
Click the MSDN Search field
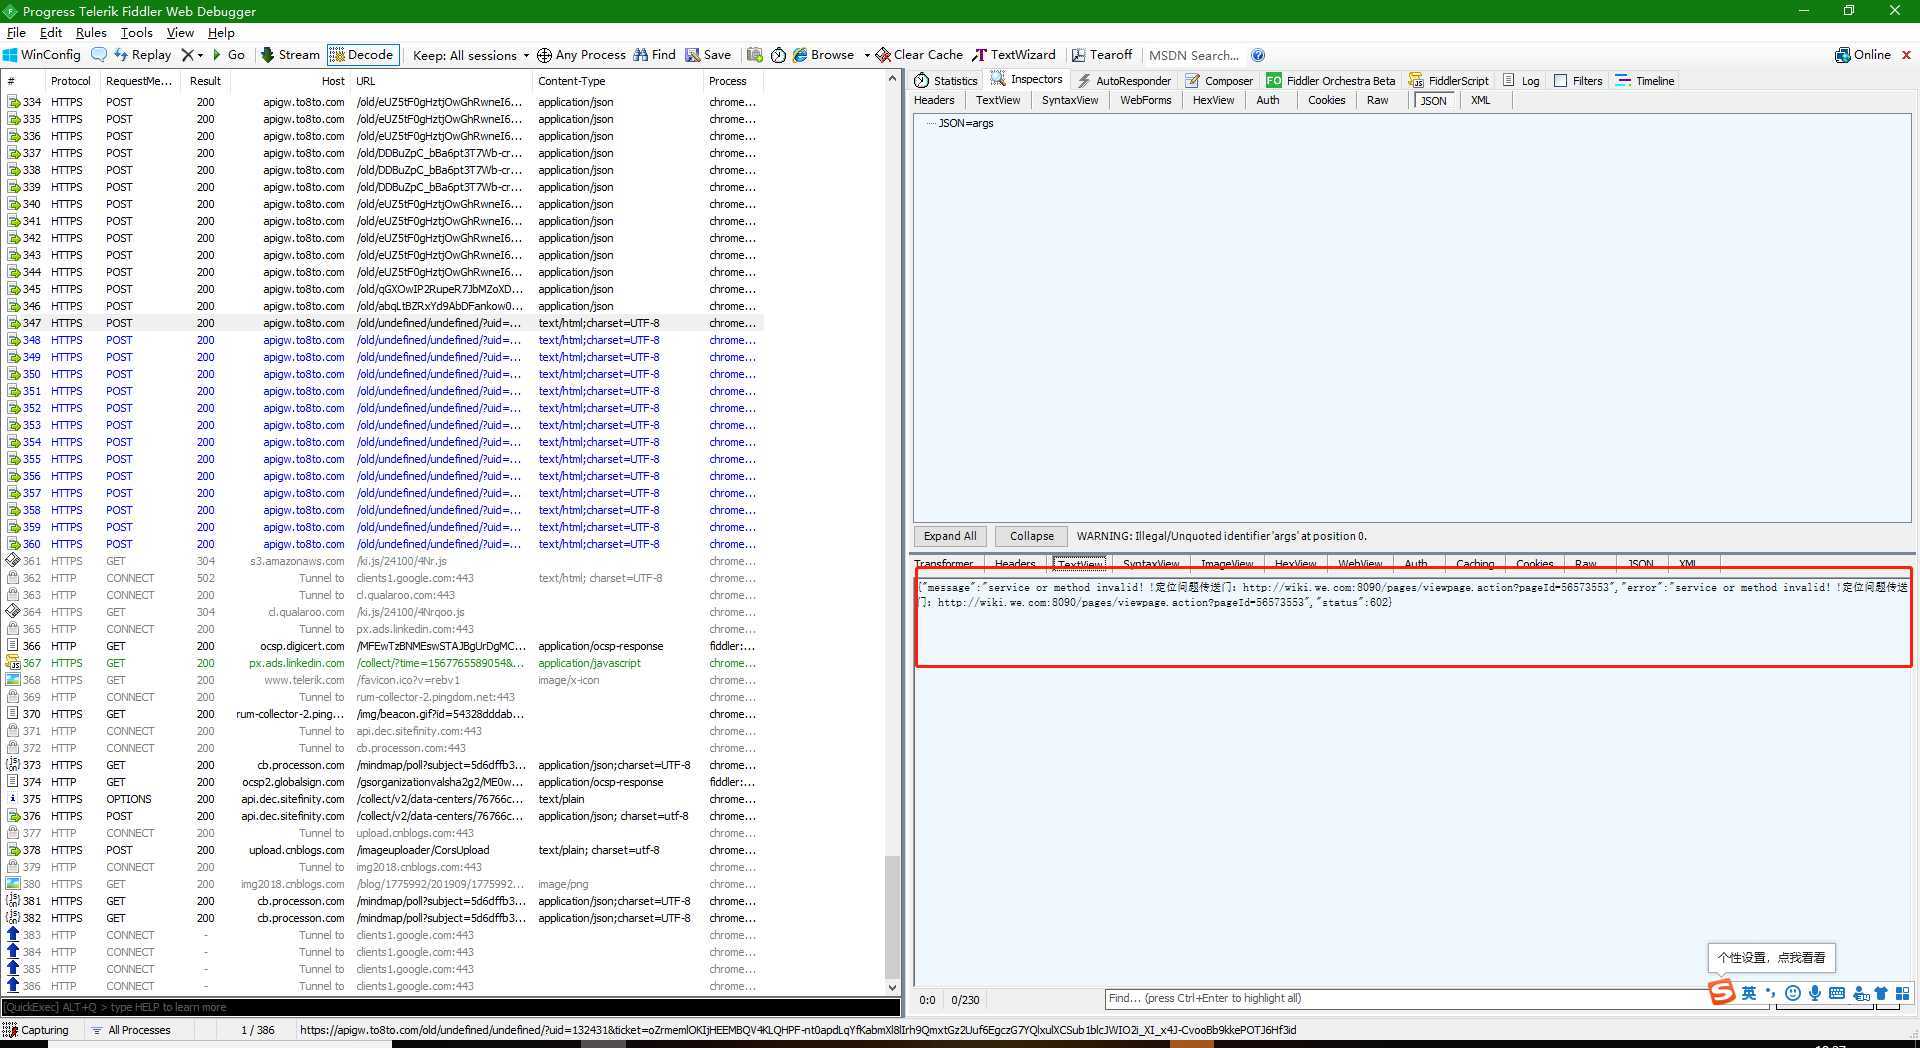pyautogui.click(x=1194, y=55)
